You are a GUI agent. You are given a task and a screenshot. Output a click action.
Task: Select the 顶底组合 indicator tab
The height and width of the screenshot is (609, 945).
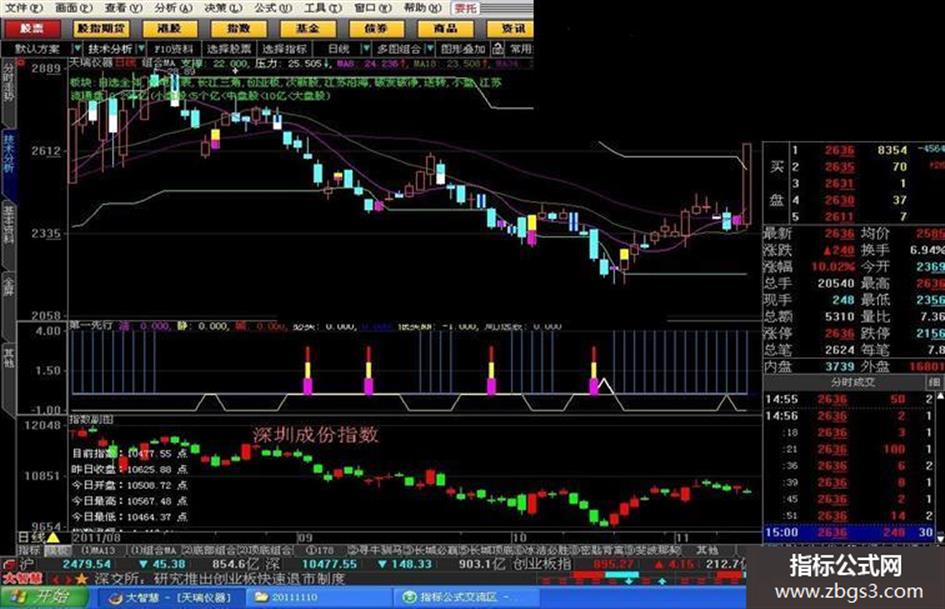(x=265, y=550)
